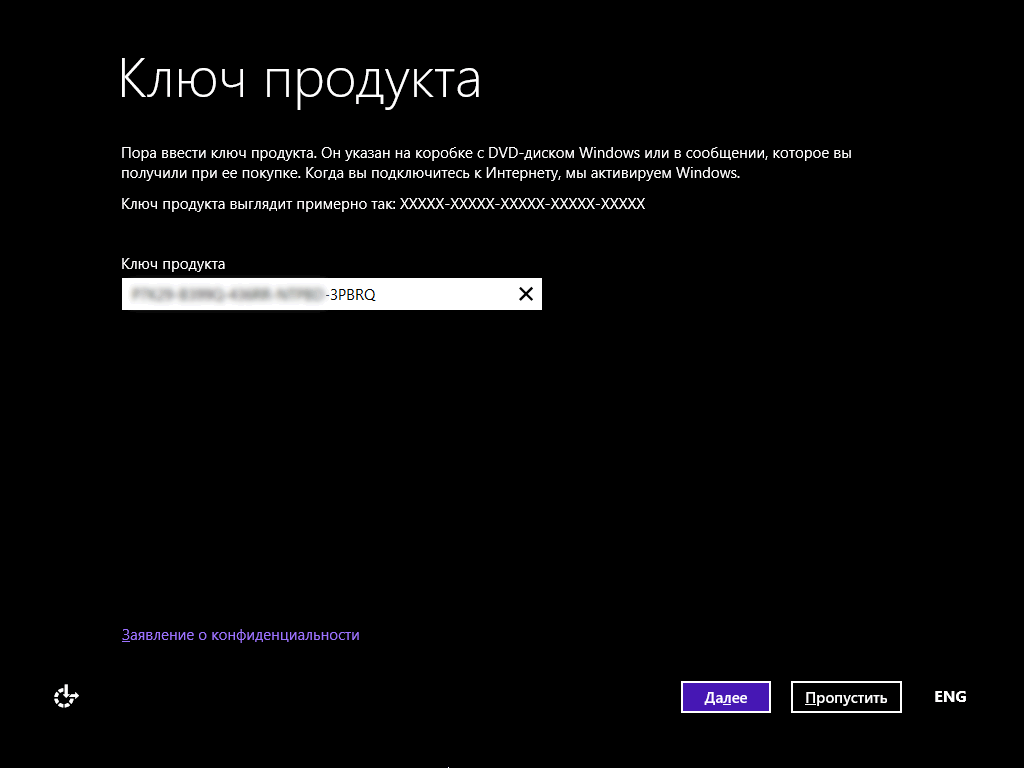
Task: Open the Заявление о конфиденциальности link
Action: pyautogui.click(x=240, y=635)
